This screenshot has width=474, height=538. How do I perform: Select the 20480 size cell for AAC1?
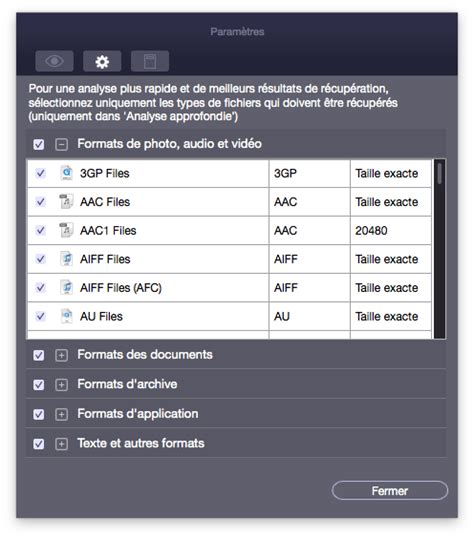(391, 231)
